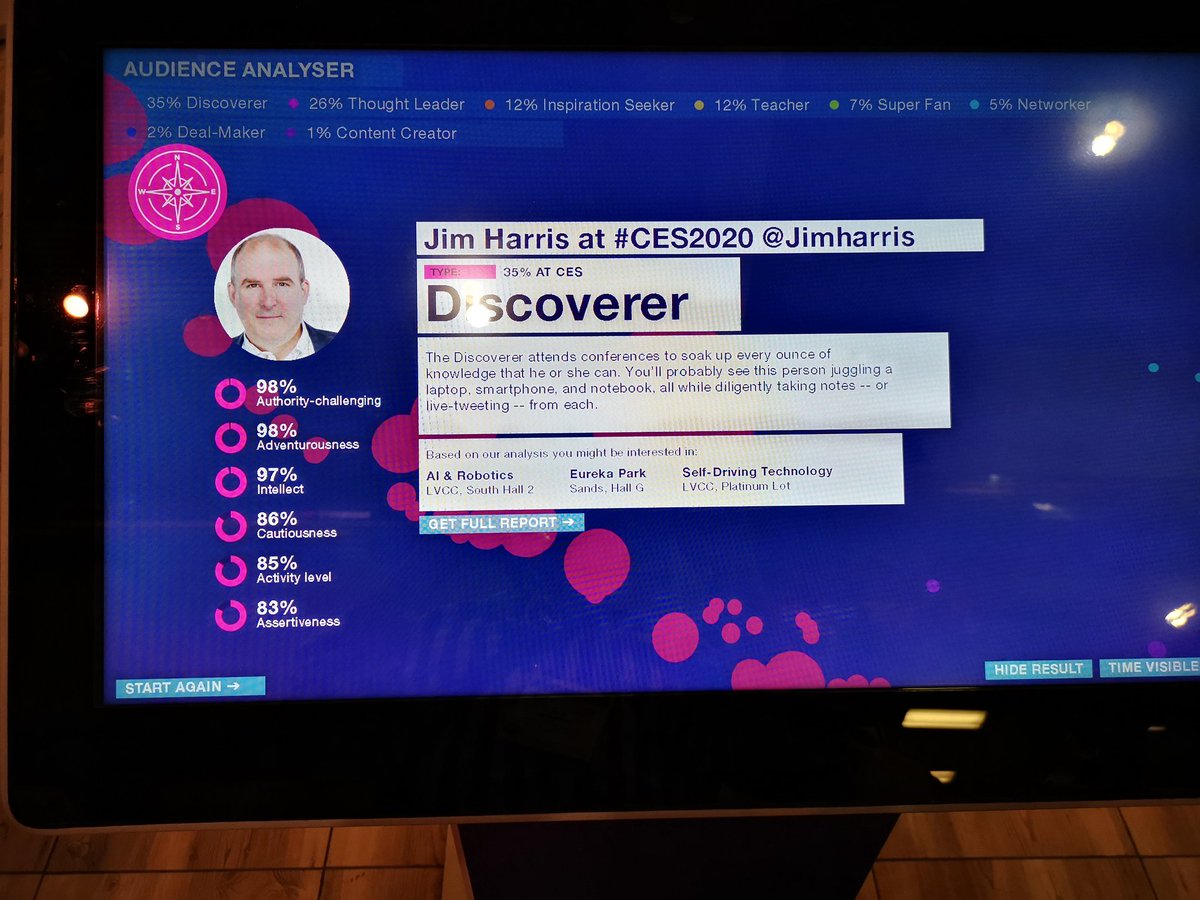Tap the START AGAIN button
This screenshot has width=1200, height=900.
pyautogui.click(x=190, y=687)
